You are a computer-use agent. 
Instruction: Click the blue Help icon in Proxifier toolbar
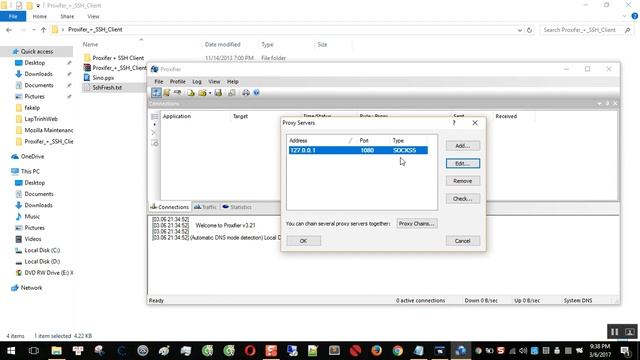(x=256, y=93)
